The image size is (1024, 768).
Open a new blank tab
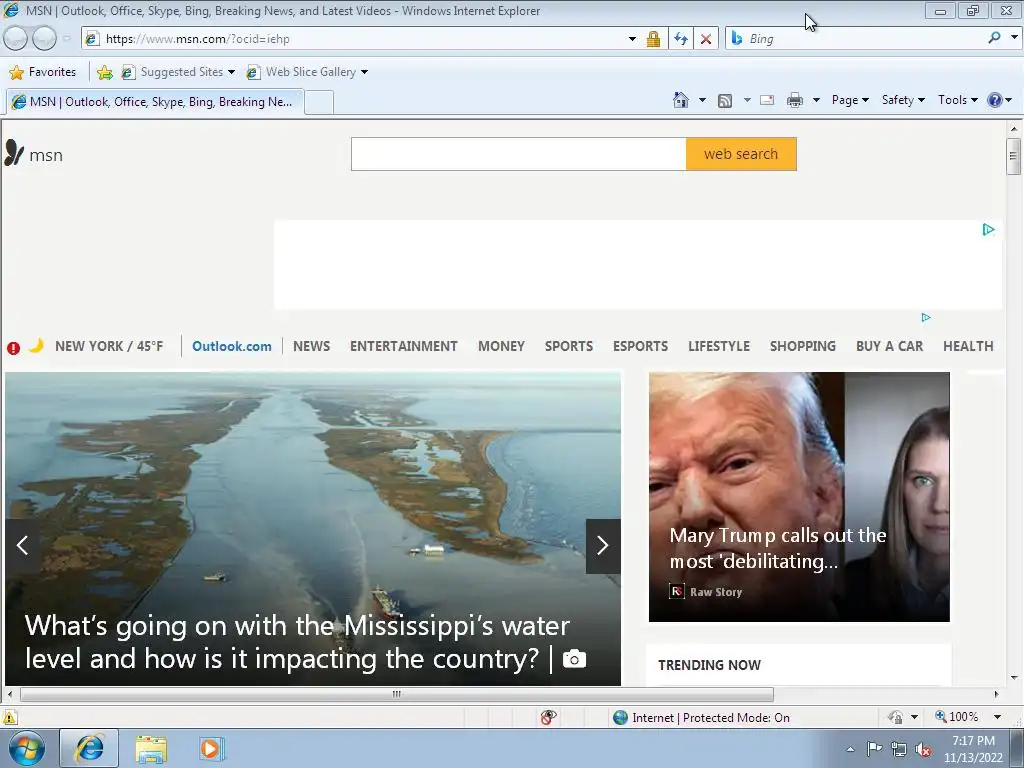(x=319, y=103)
